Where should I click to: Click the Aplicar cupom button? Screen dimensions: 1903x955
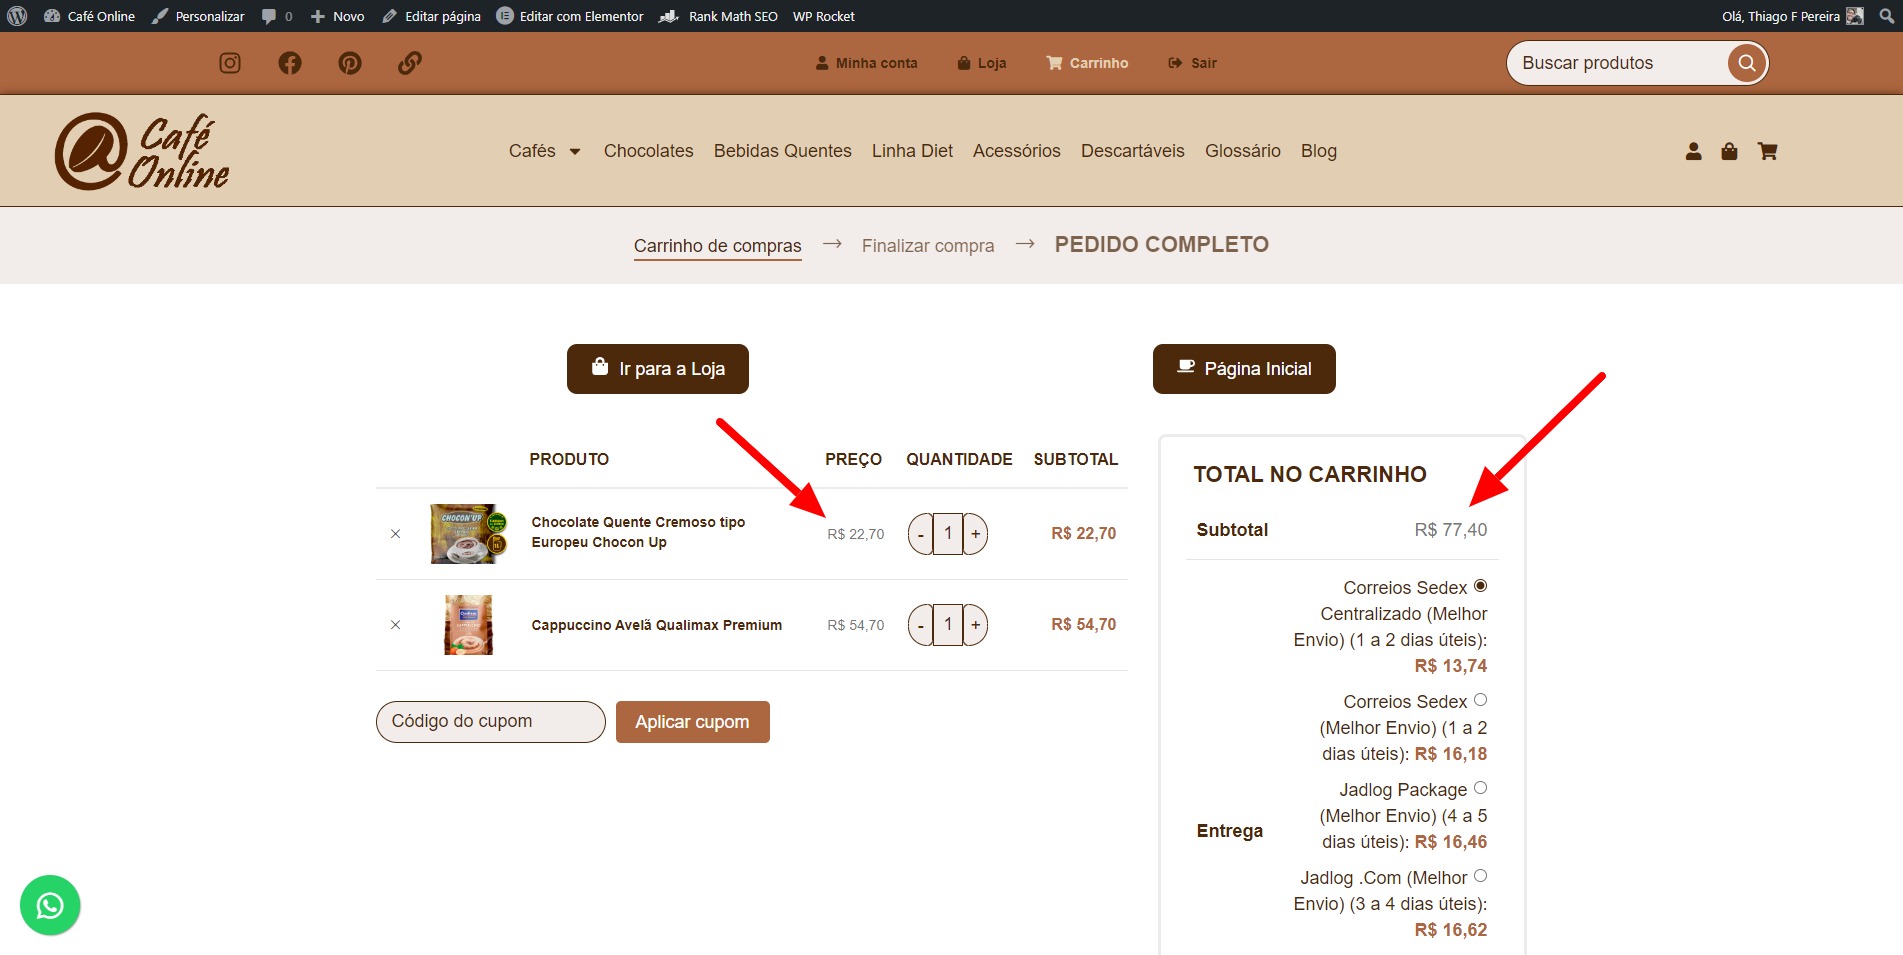coord(693,722)
